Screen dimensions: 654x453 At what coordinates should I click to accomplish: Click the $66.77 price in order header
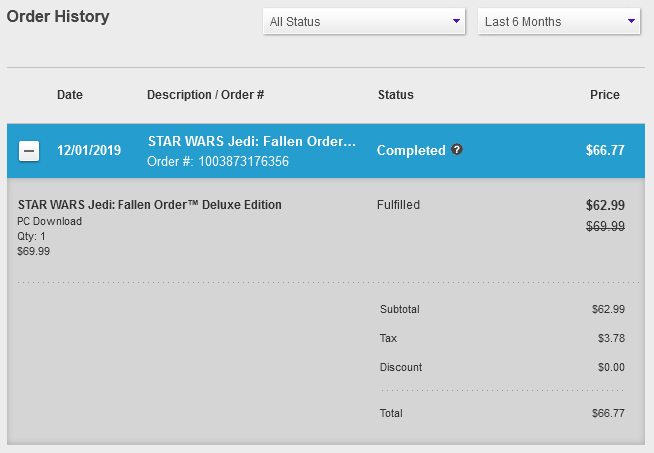[x=605, y=150]
